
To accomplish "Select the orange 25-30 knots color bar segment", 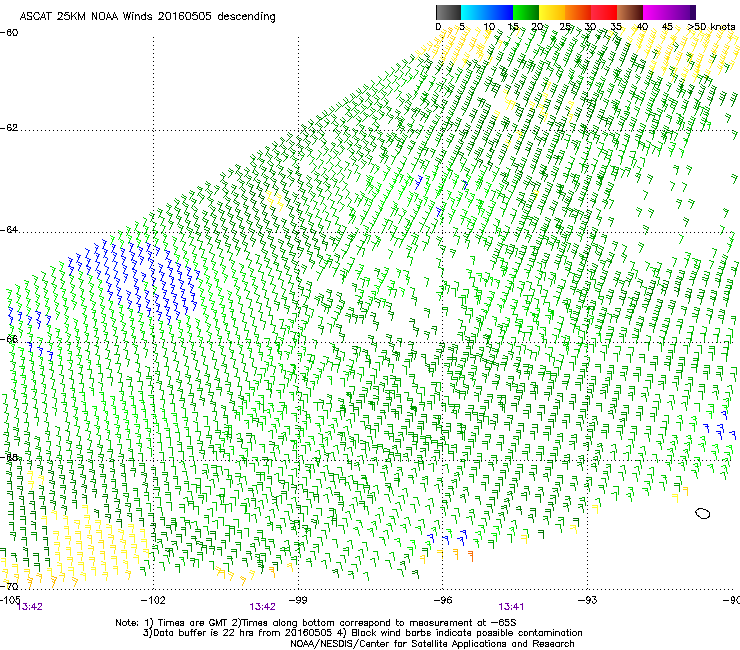I will tap(578, 12).
